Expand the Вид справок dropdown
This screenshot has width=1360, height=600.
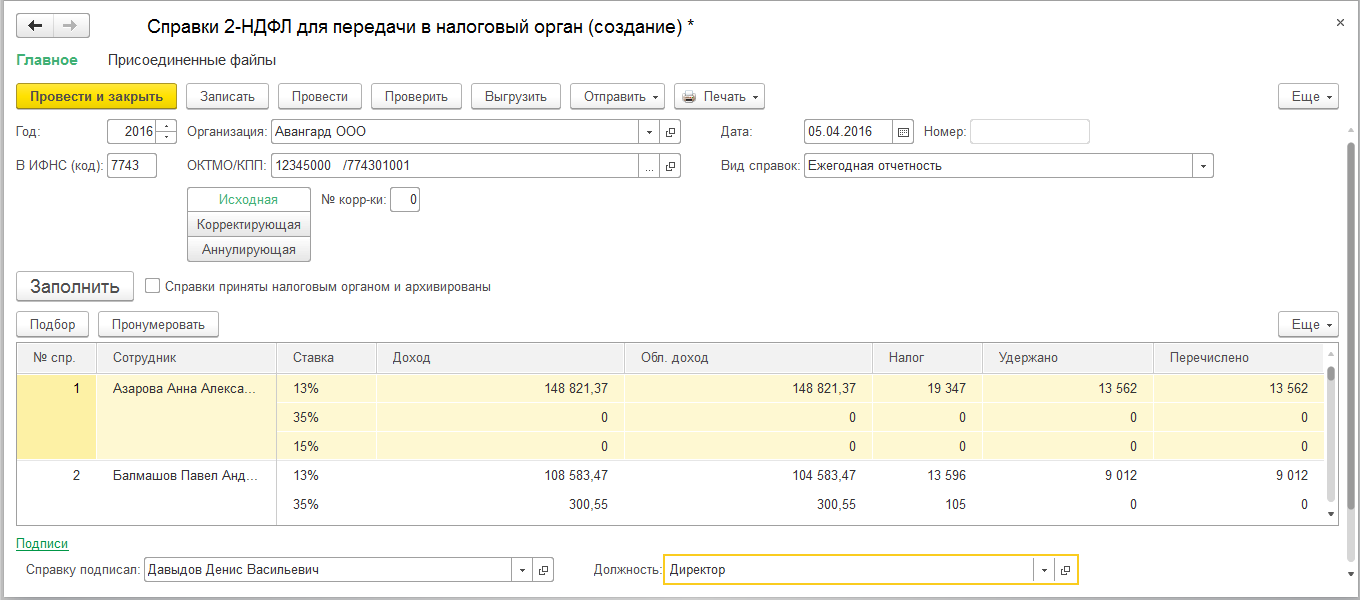pos(1202,166)
